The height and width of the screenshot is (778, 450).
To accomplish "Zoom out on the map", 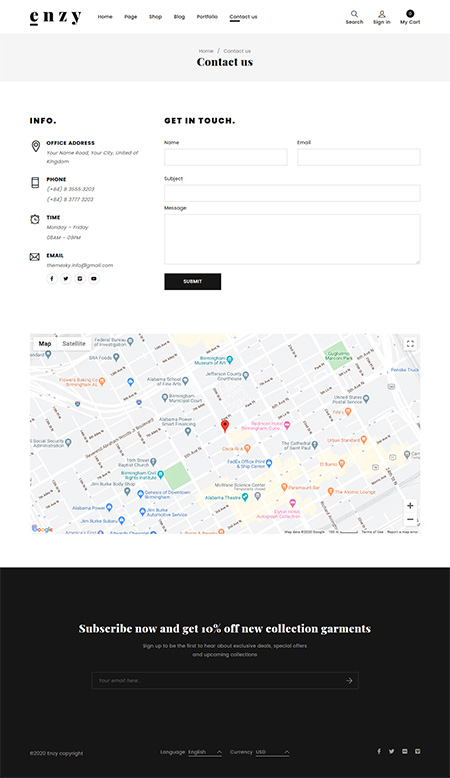I will pyautogui.click(x=410, y=519).
